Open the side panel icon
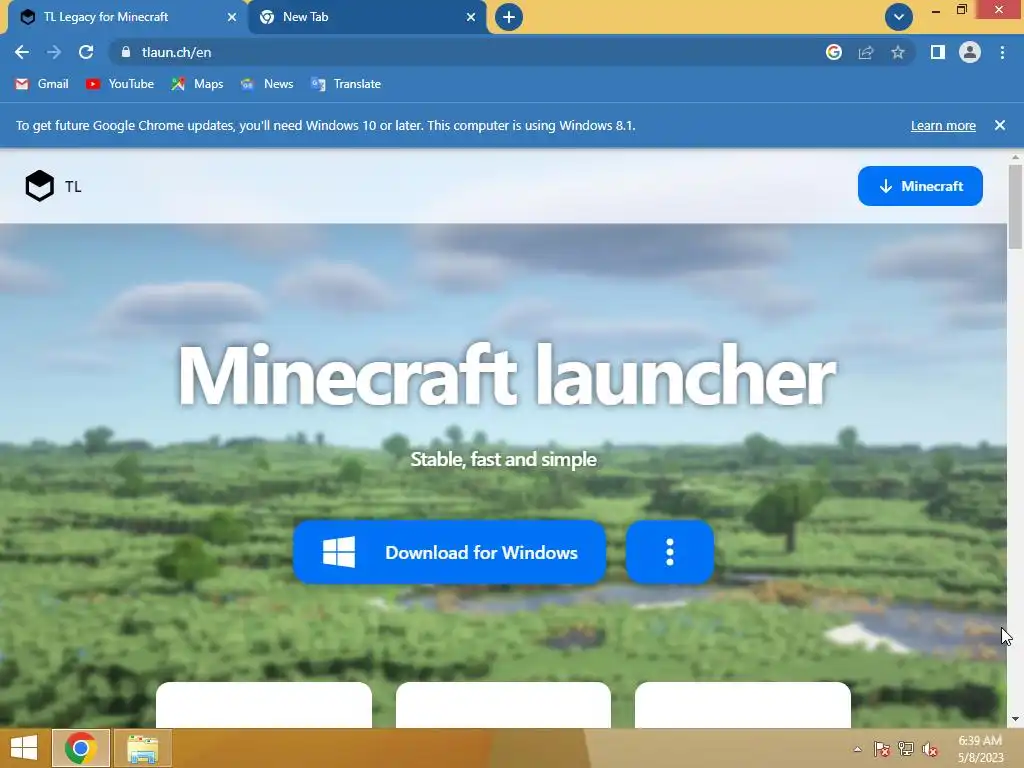Image resolution: width=1024 pixels, height=768 pixels. (x=938, y=52)
